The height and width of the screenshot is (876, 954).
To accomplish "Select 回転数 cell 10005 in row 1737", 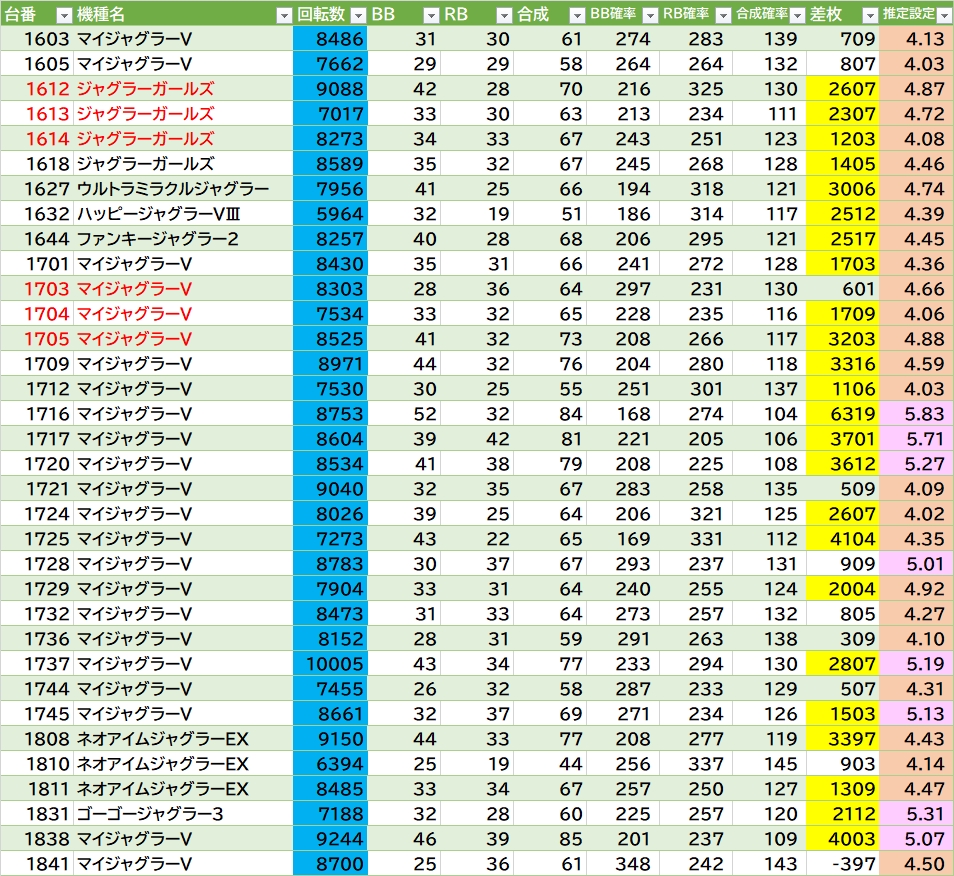I will pyautogui.click(x=330, y=664).
